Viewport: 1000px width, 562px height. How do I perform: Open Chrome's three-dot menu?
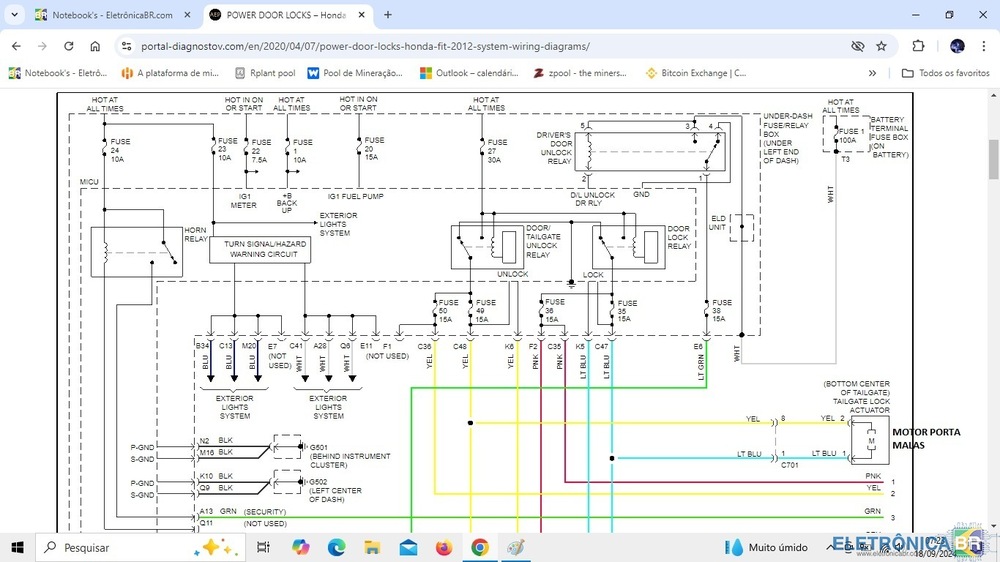(x=984, y=46)
